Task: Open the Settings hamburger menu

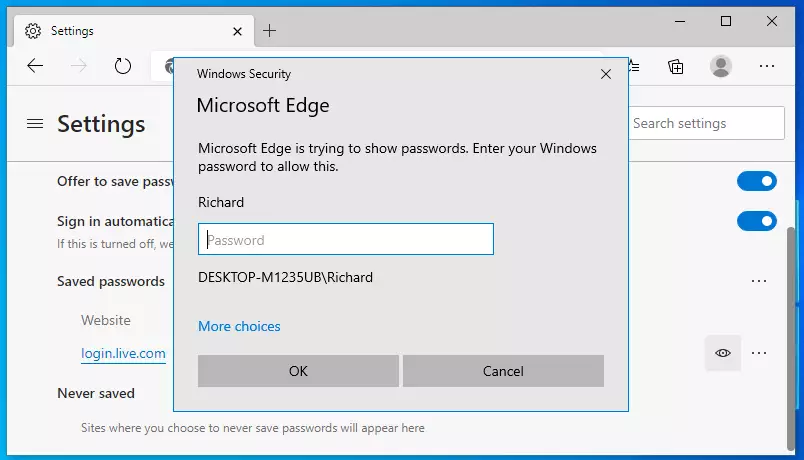Action: click(35, 124)
